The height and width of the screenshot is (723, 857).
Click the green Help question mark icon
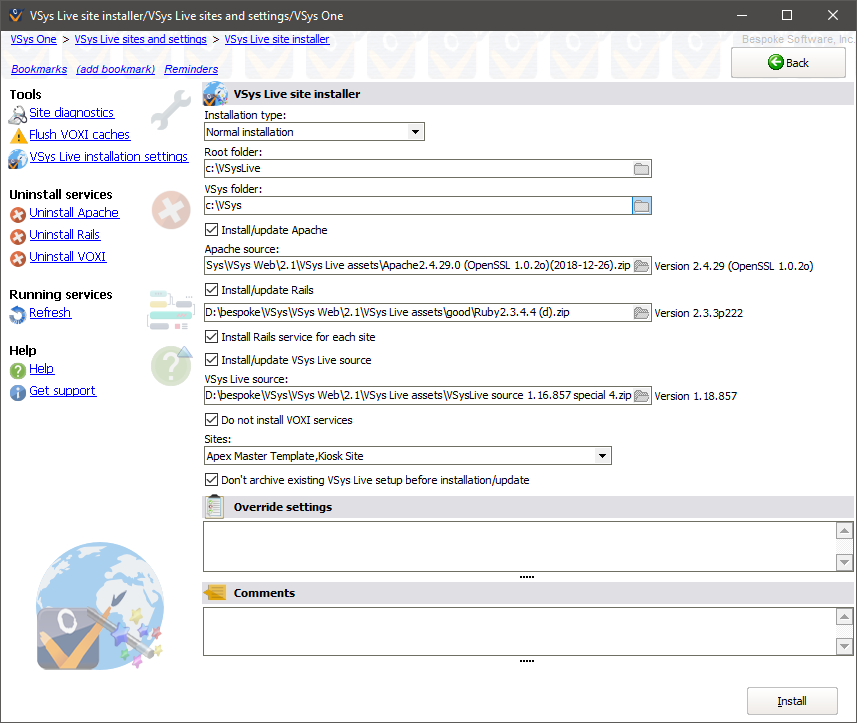coord(18,370)
